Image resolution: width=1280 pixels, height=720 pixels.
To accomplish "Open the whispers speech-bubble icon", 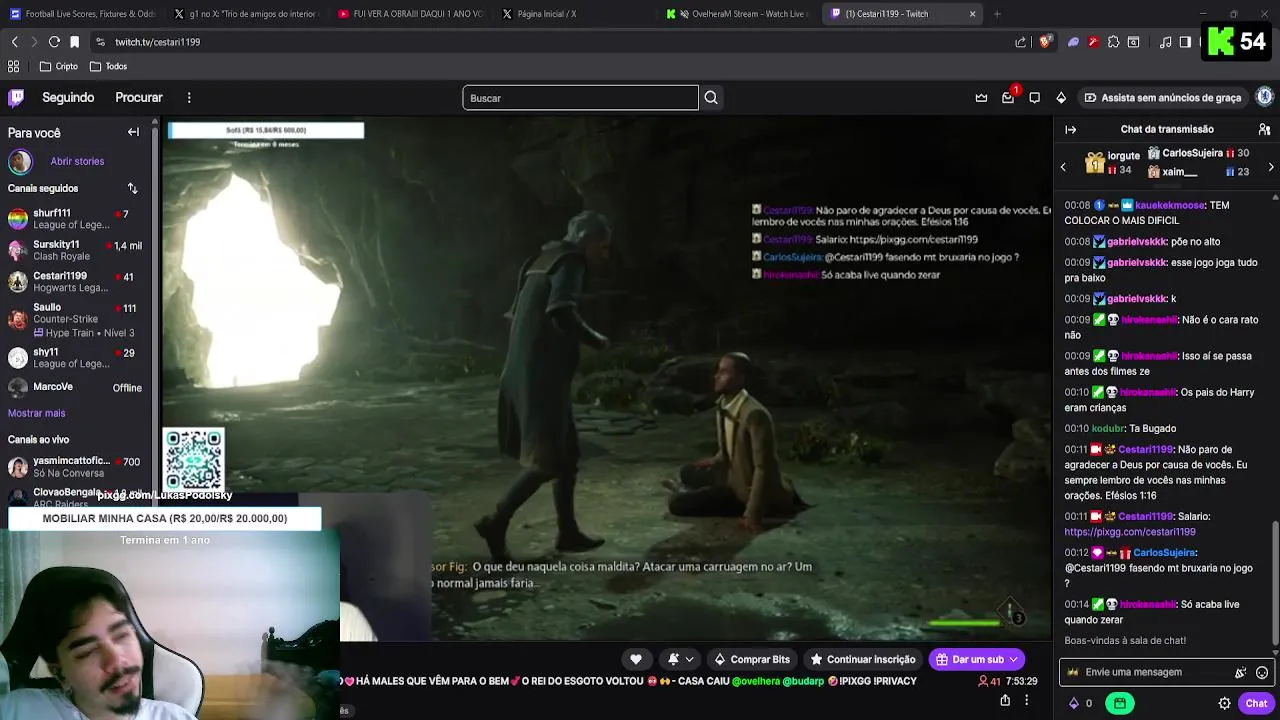I will click(x=1034, y=98).
